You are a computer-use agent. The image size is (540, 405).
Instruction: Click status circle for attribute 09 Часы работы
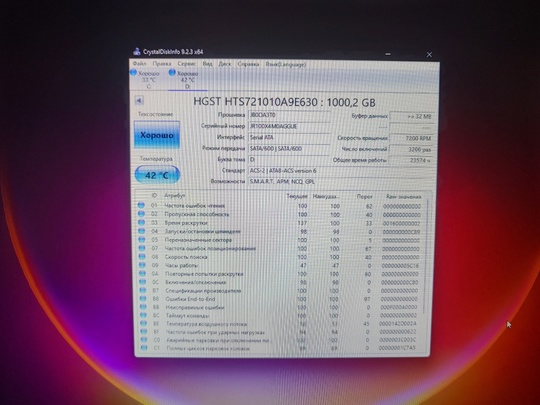pos(142,265)
